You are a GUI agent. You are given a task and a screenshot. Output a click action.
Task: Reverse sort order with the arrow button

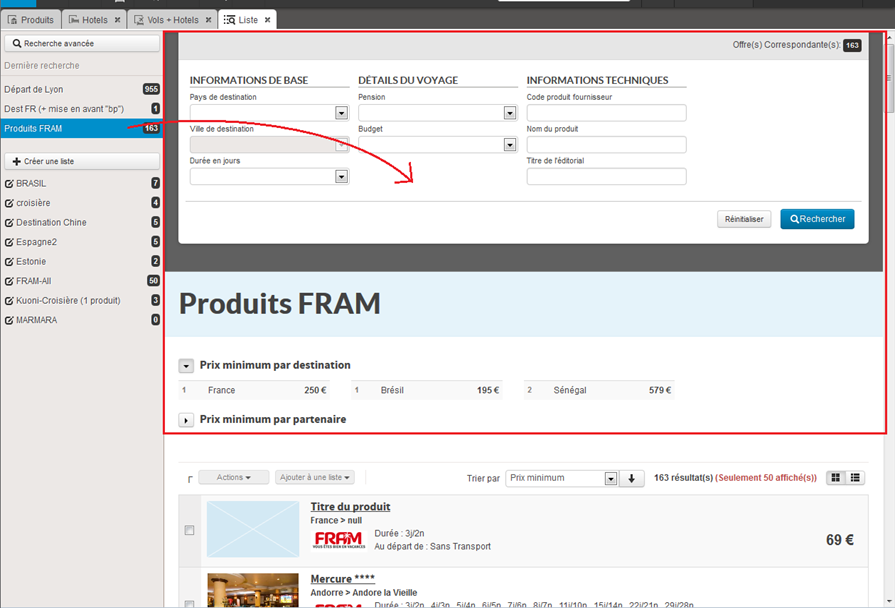pos(631,478)
